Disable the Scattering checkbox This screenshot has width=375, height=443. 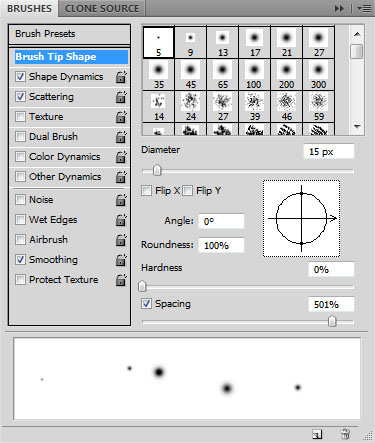[x=20, y=97]
